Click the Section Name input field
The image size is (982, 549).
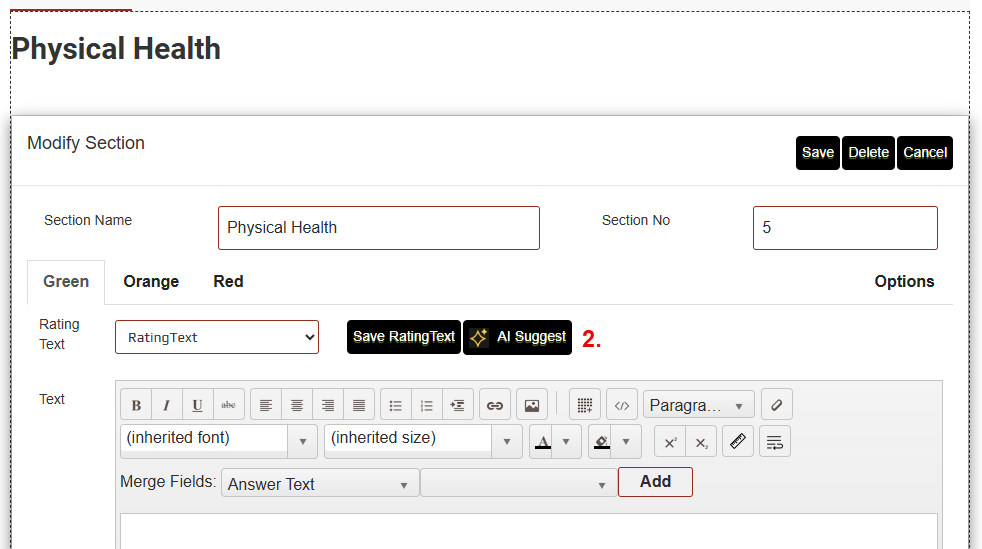[378, 228]
